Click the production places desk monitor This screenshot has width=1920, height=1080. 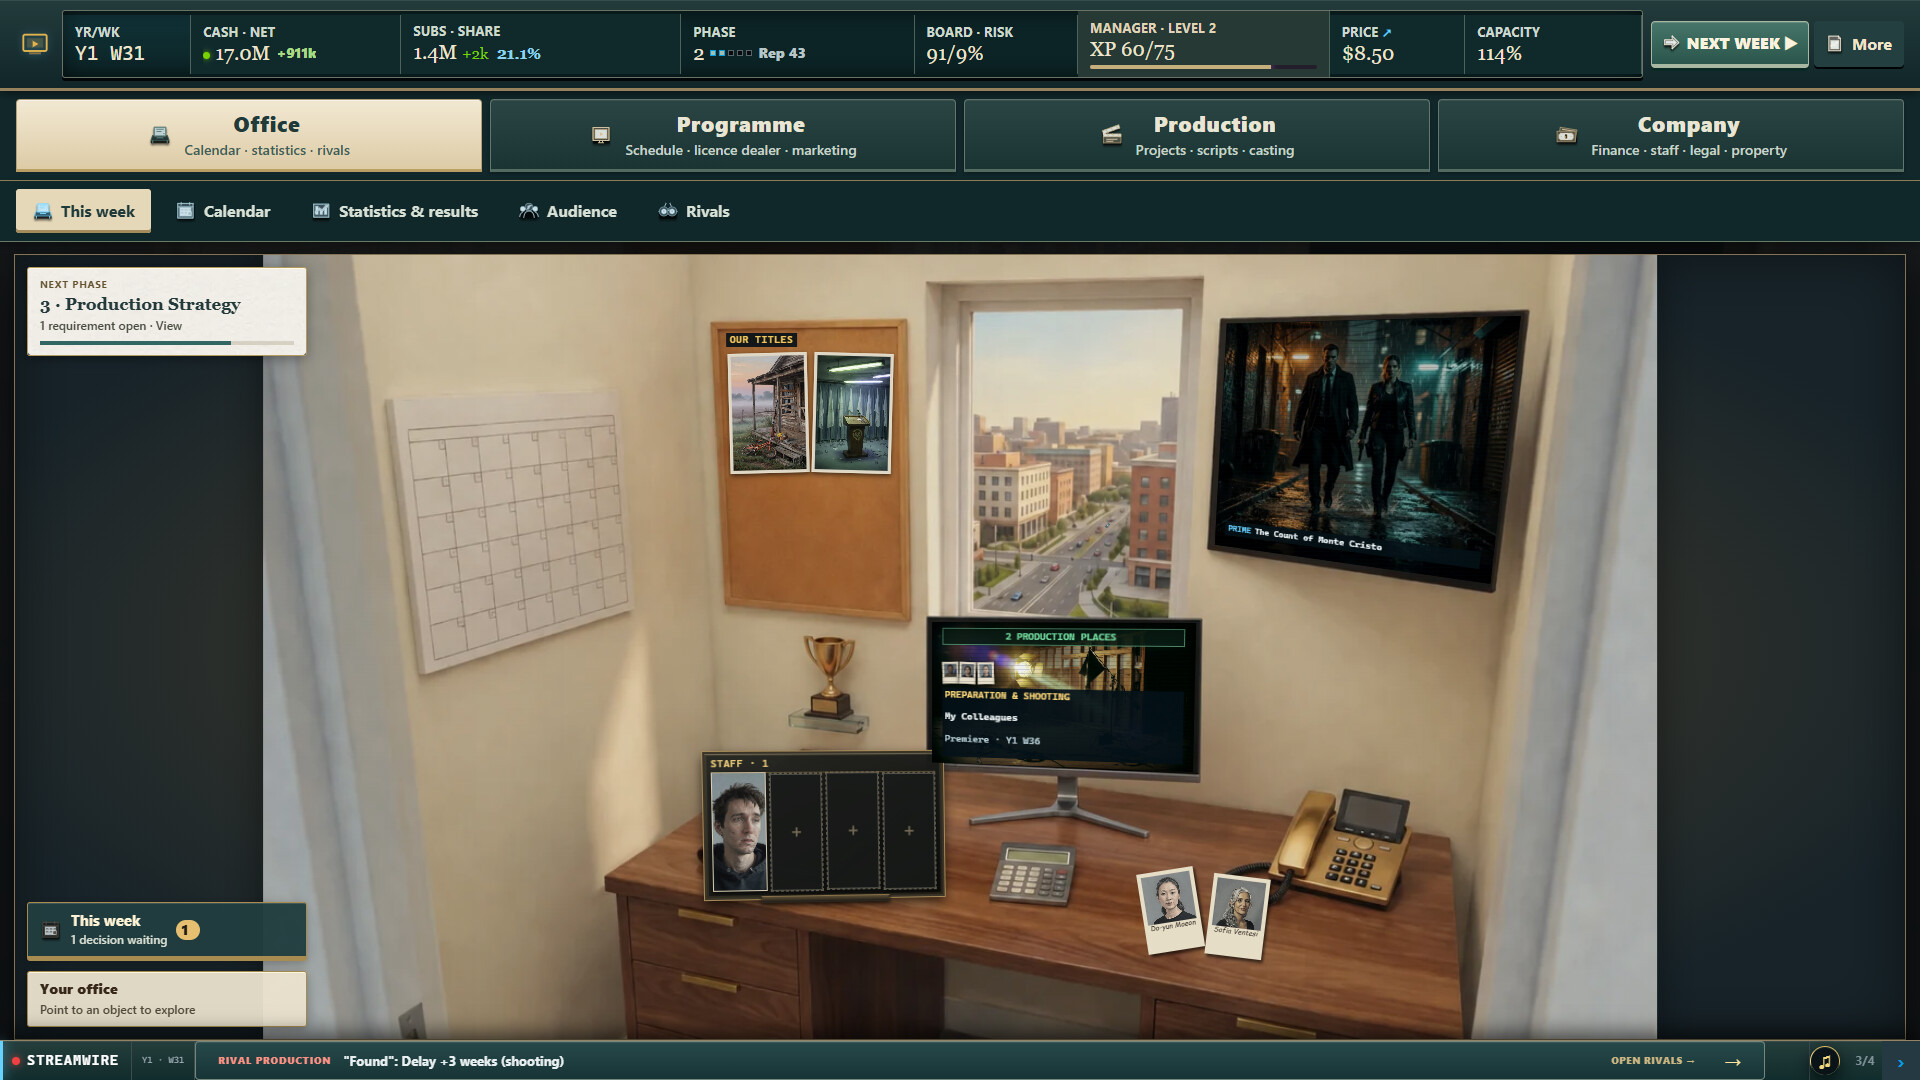pos(1064,697)
